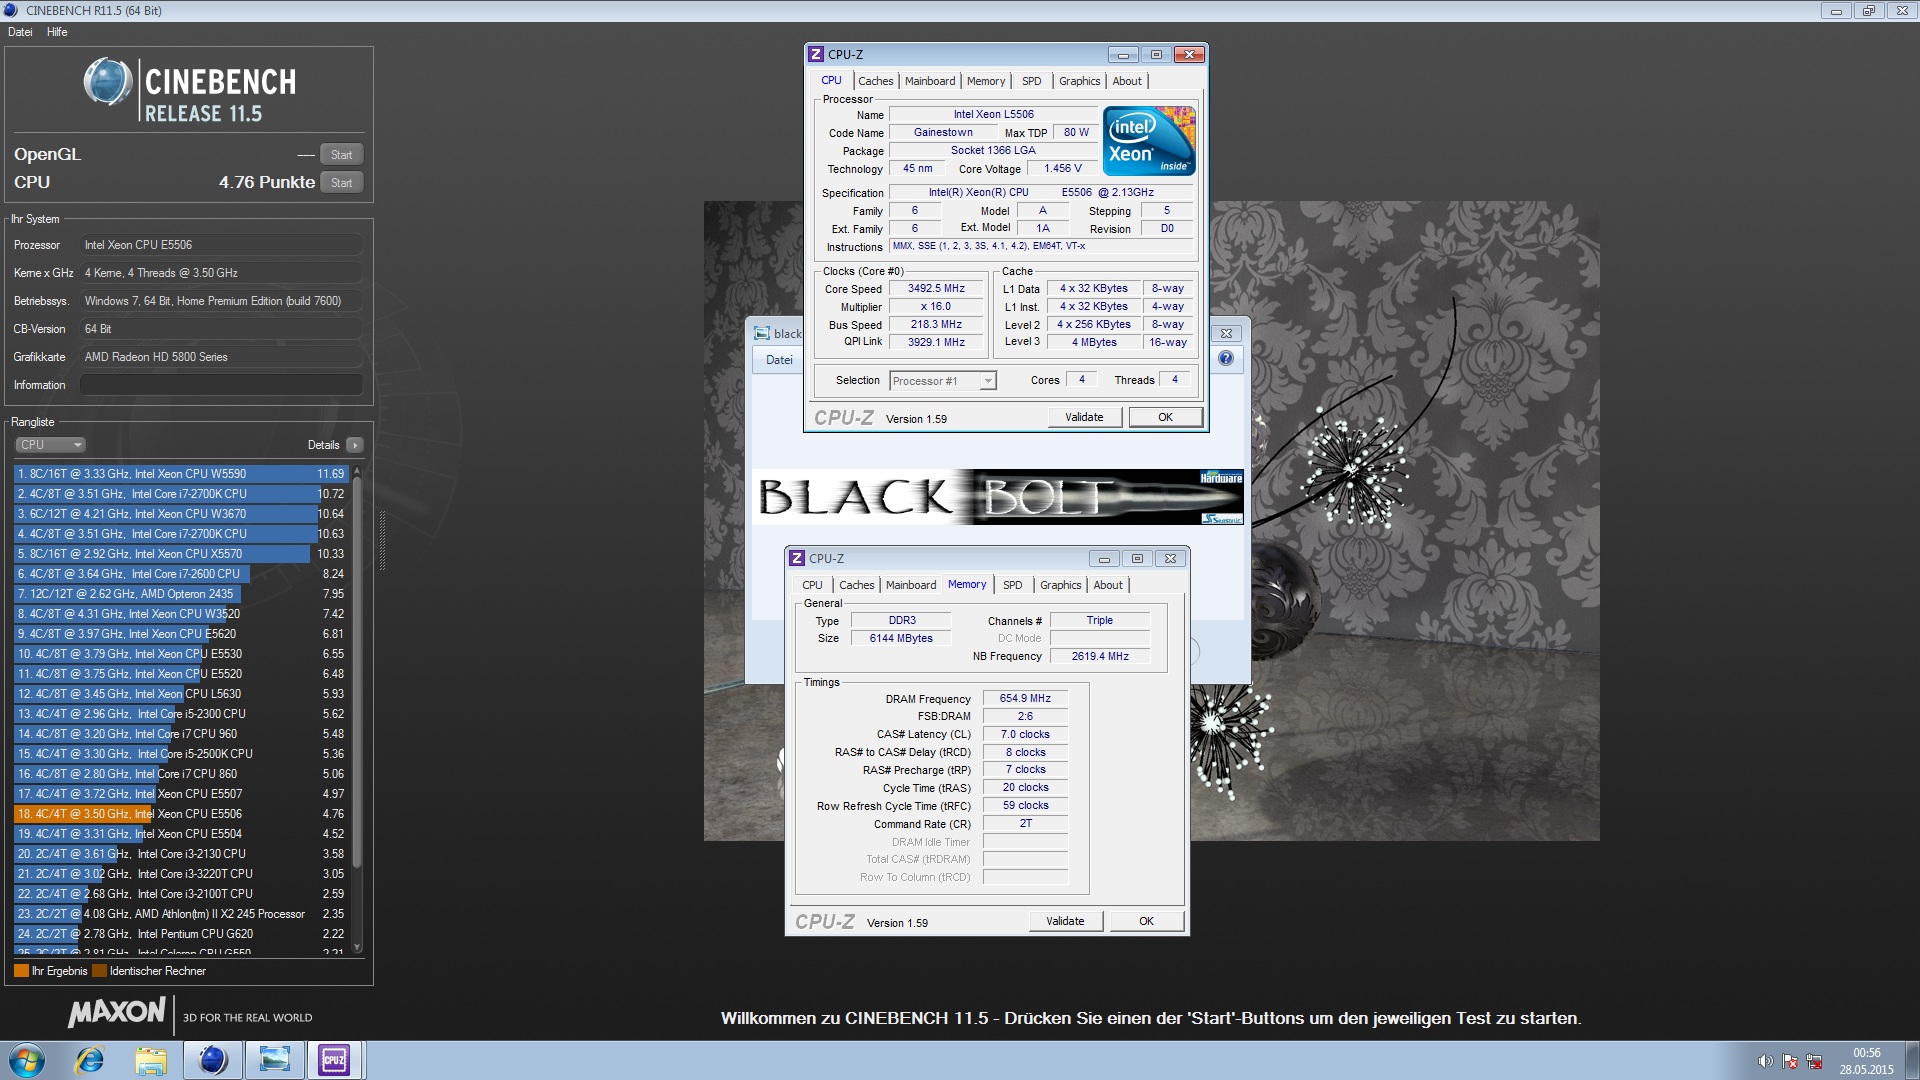Image resolution: width=1920 pixels, height=1080 pixels.
Task: Open the picture viewer taskbar icon
Action: click(x=274, y=1060)
